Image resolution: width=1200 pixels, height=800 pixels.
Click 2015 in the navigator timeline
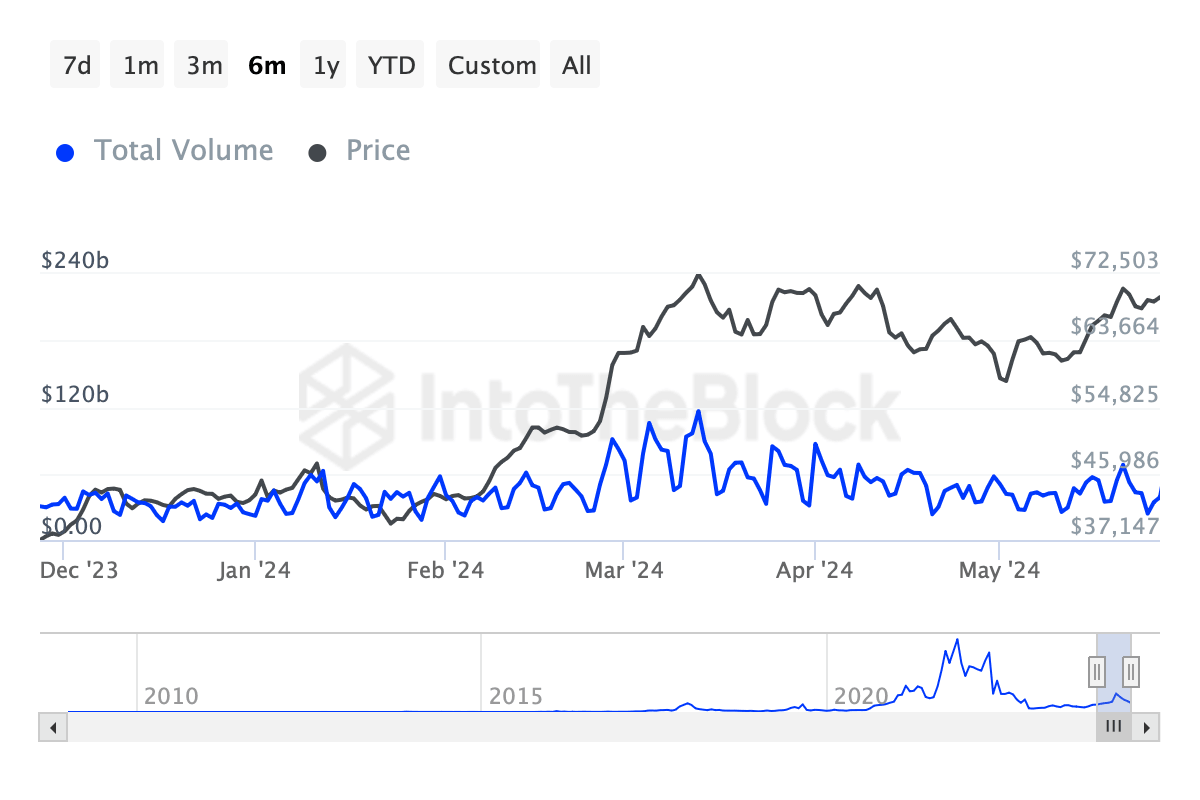coord(516,696)
